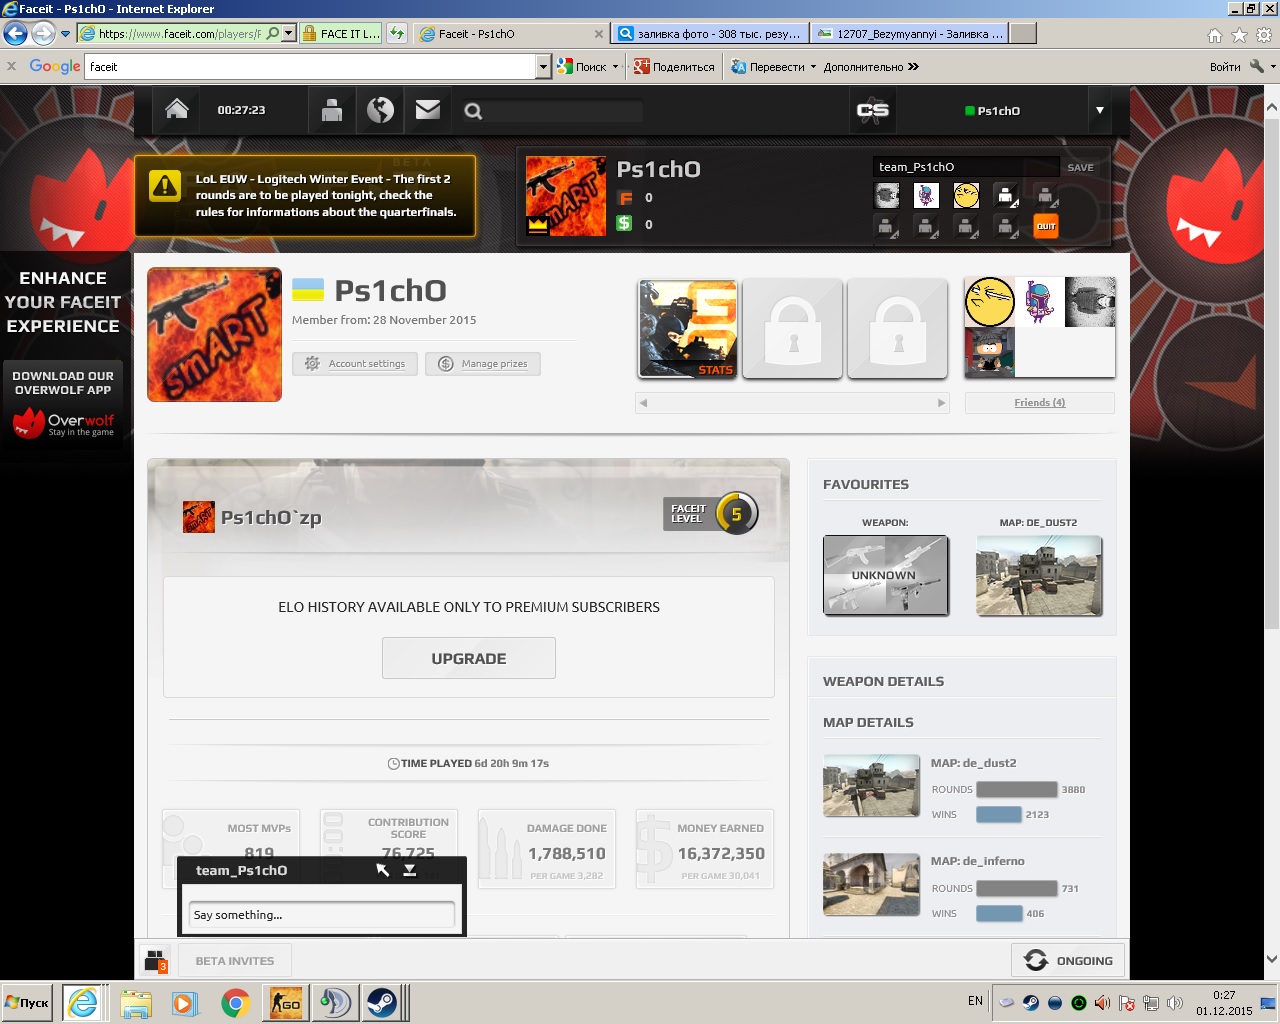Viewport: 1280px width, 1024px height.
Task: Click the Overwolf logo banner
Action: [x=63, y=424]
